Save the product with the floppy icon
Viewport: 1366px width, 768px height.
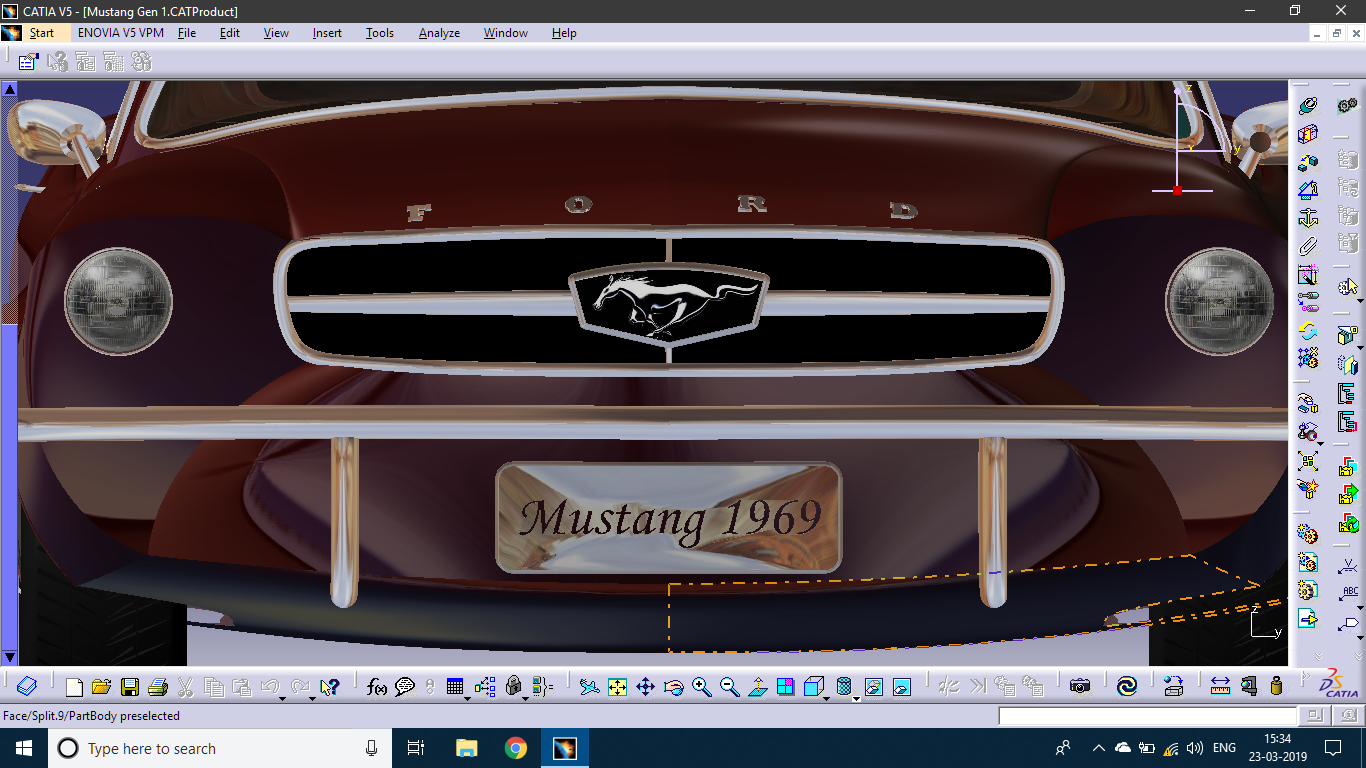(129, 687)
